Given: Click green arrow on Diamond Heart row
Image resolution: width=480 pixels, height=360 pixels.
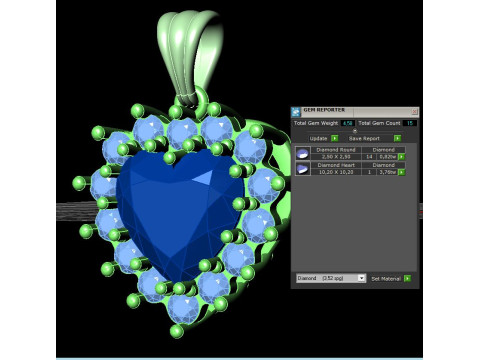Looking at the screenshot, I should pyautogui.click(x=402, y=172).
